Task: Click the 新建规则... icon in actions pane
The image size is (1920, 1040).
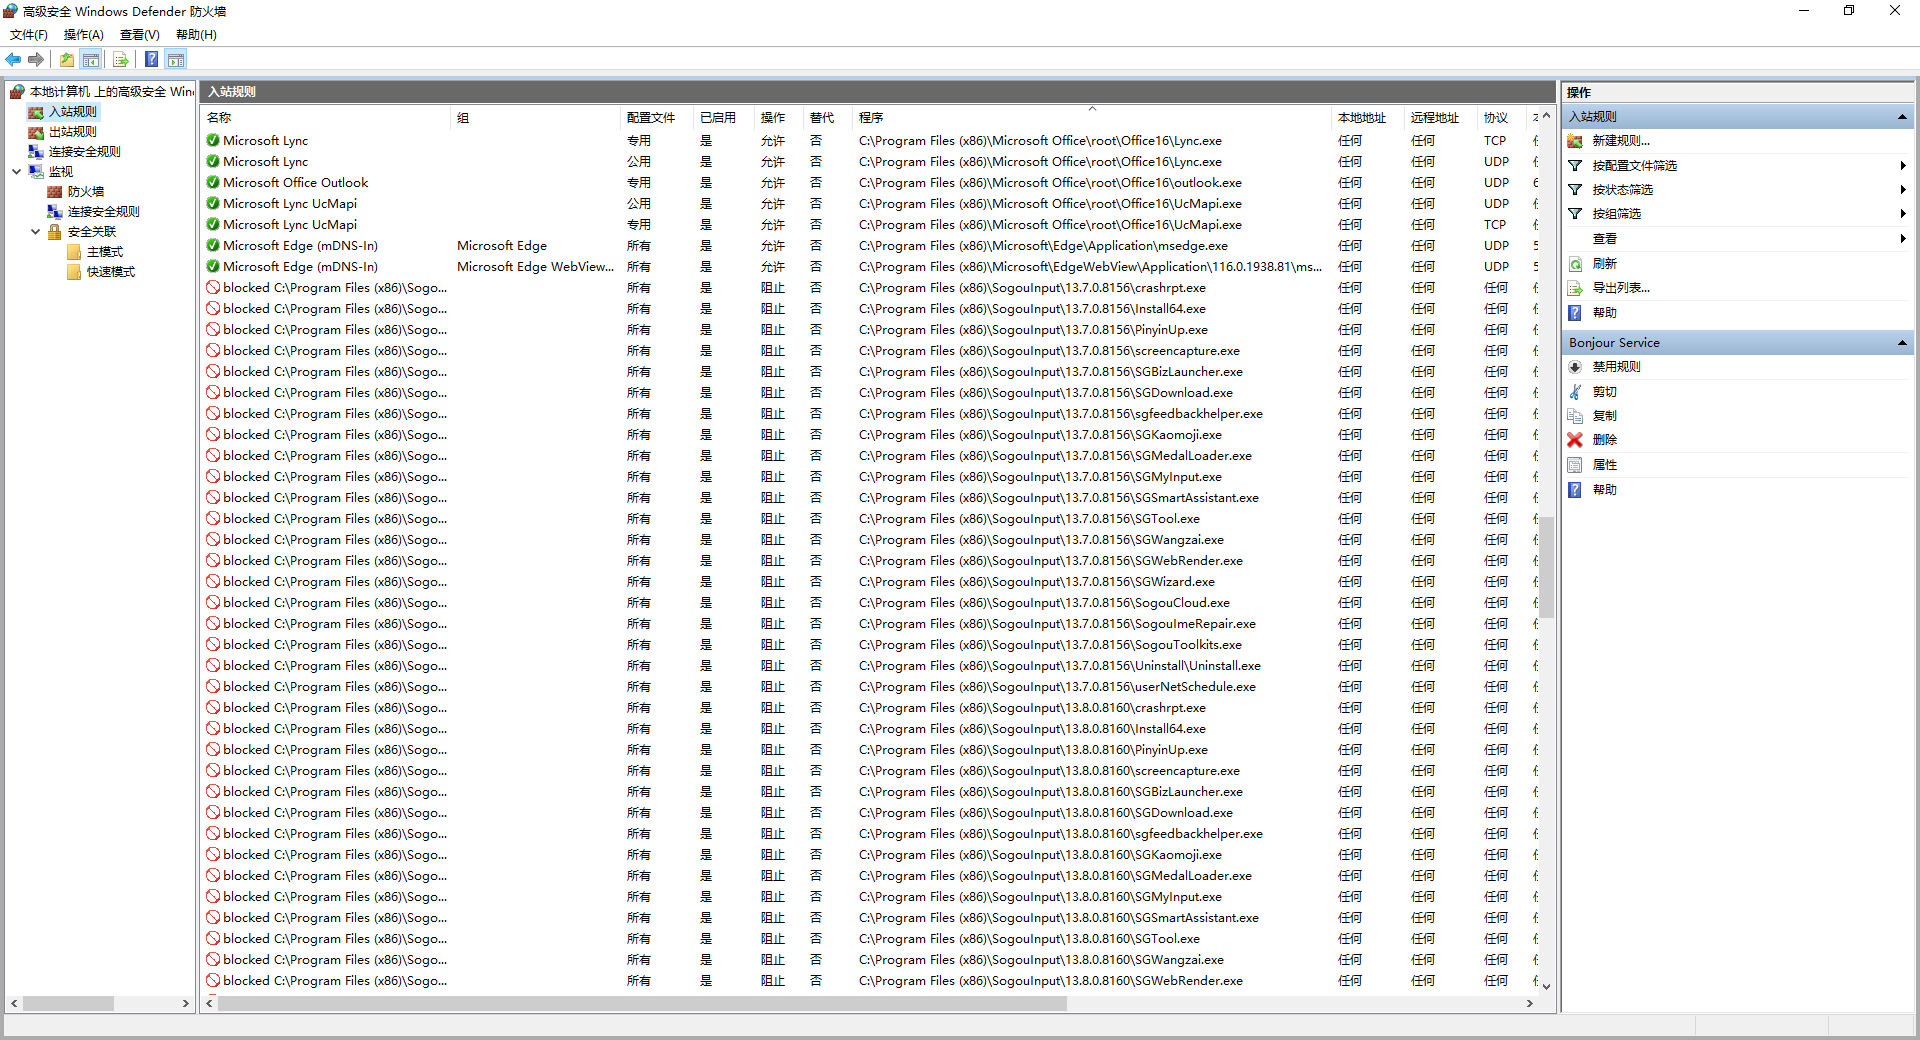Action: tap(1575, 141)
